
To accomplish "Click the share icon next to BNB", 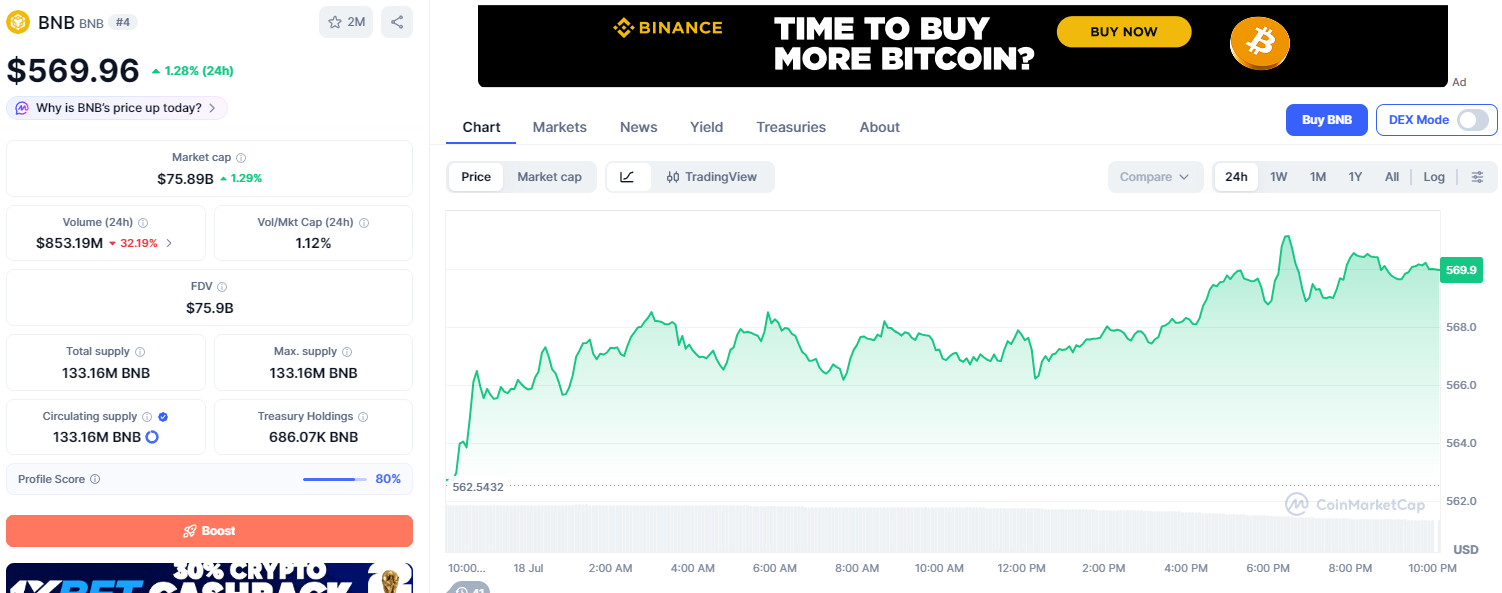I will [397, 22].
